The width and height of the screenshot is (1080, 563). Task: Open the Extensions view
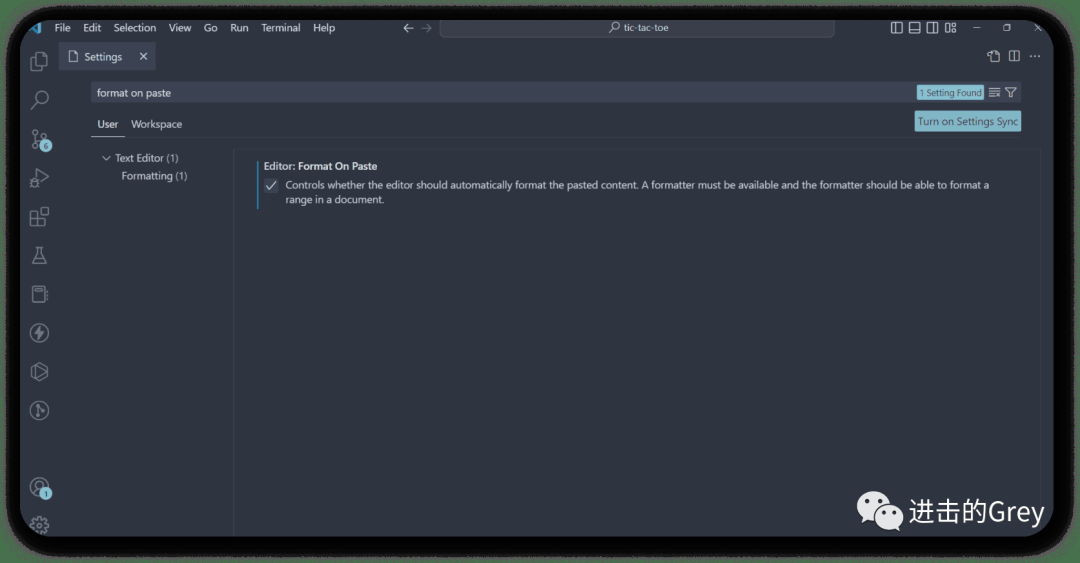click(39, 217)
